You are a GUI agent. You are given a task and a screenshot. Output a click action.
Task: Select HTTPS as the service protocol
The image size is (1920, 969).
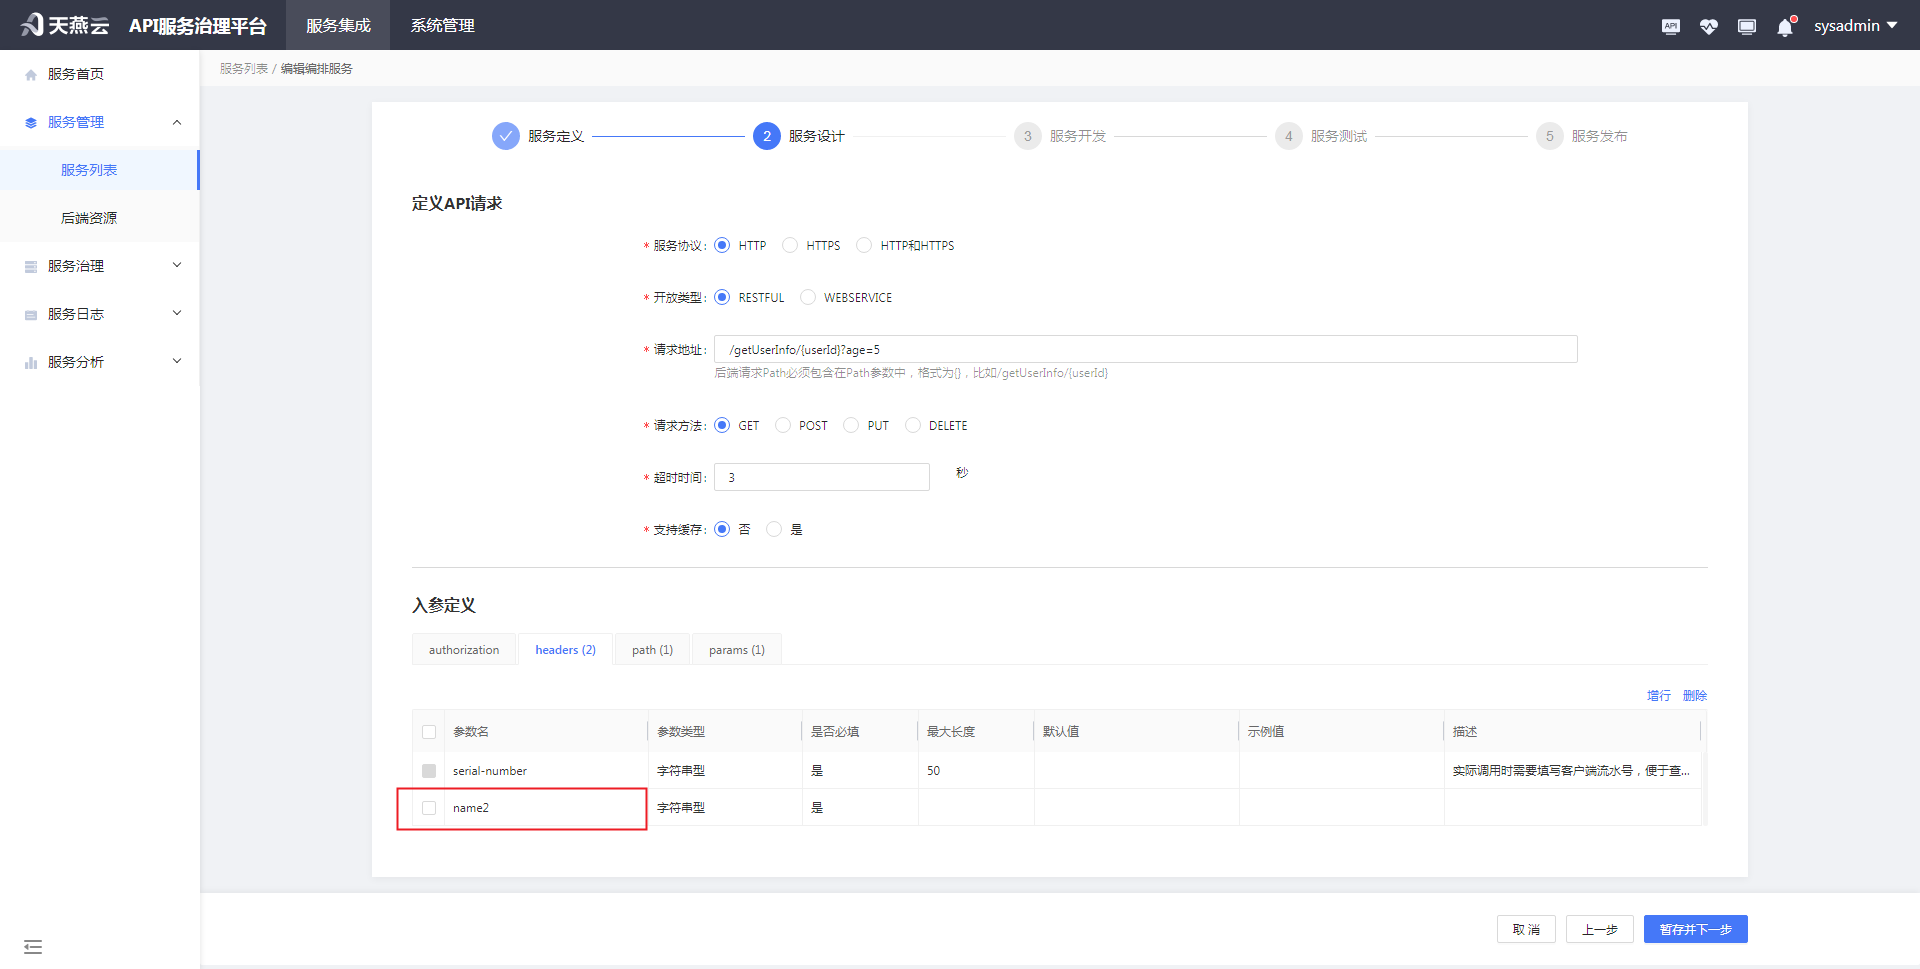click(x=791, y=245)
